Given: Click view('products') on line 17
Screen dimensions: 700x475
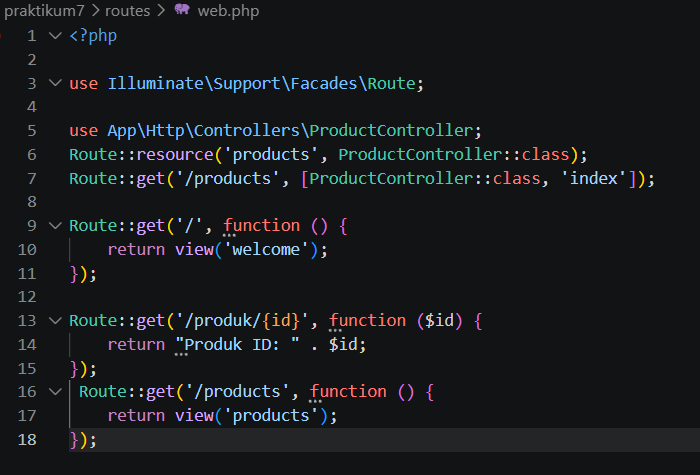Looking at the screenshot, I should pyautogui.click(x=252, y=416).
